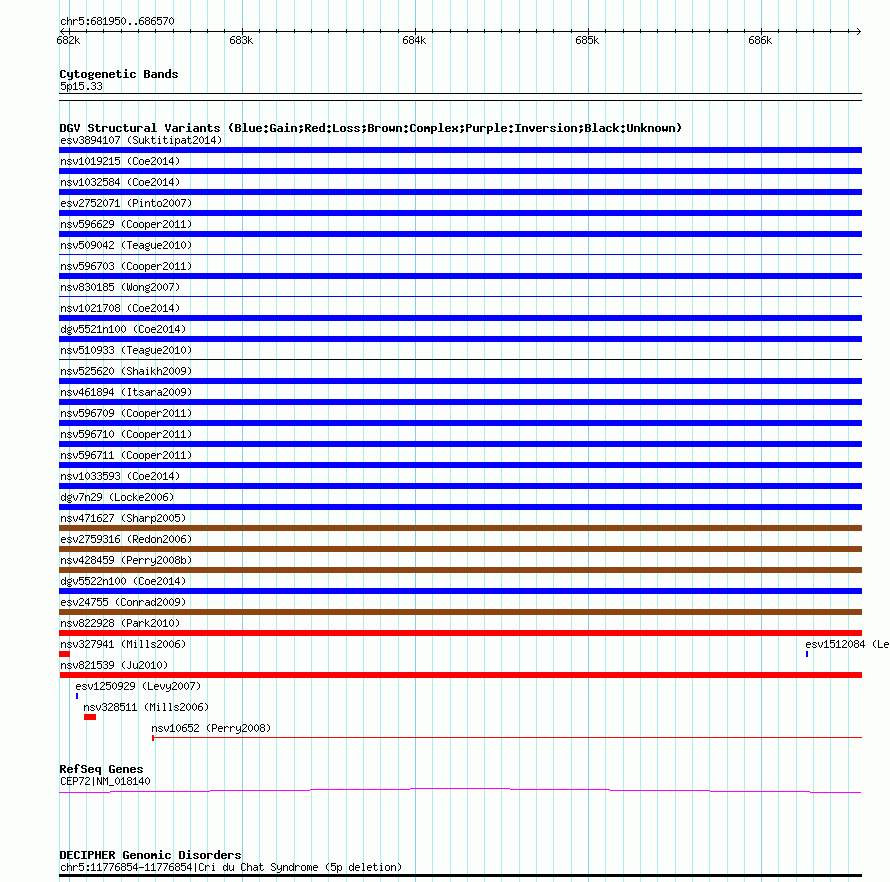Click the thin red nsv10652 loss line
This screenshot has height=882, width=890.
(507, 738)
